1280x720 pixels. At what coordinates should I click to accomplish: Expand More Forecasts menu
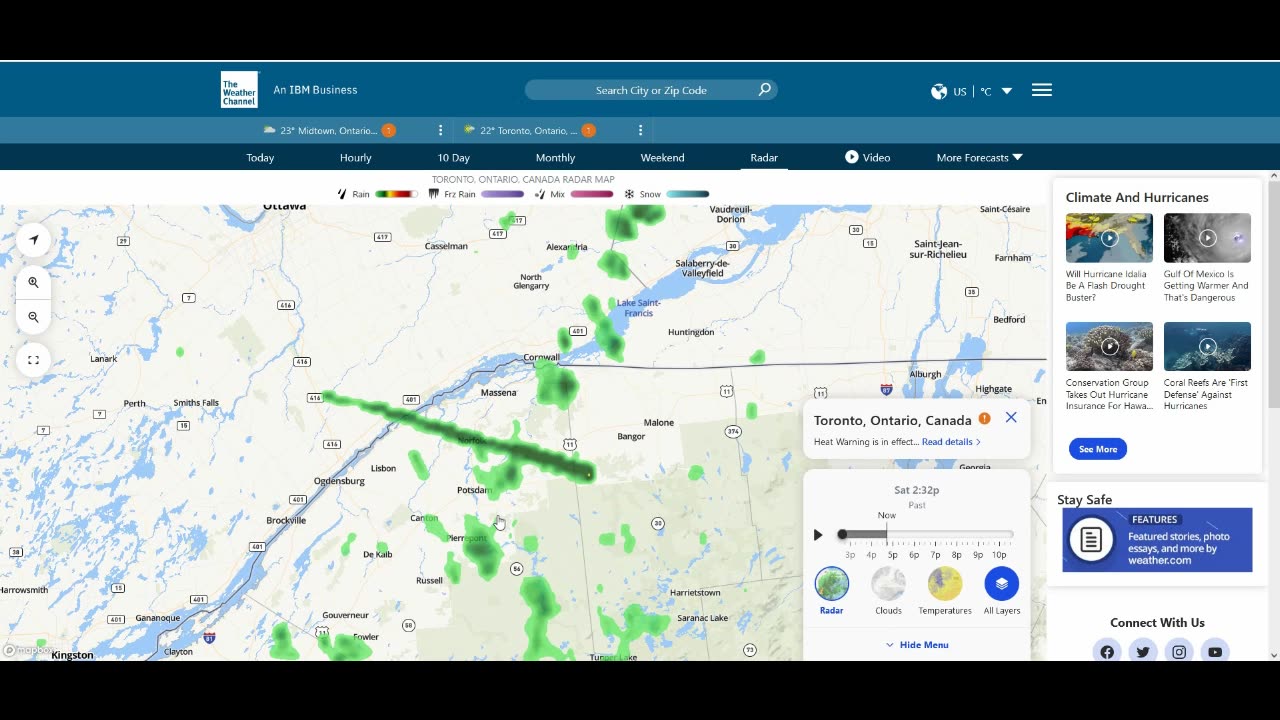(979, 157)
